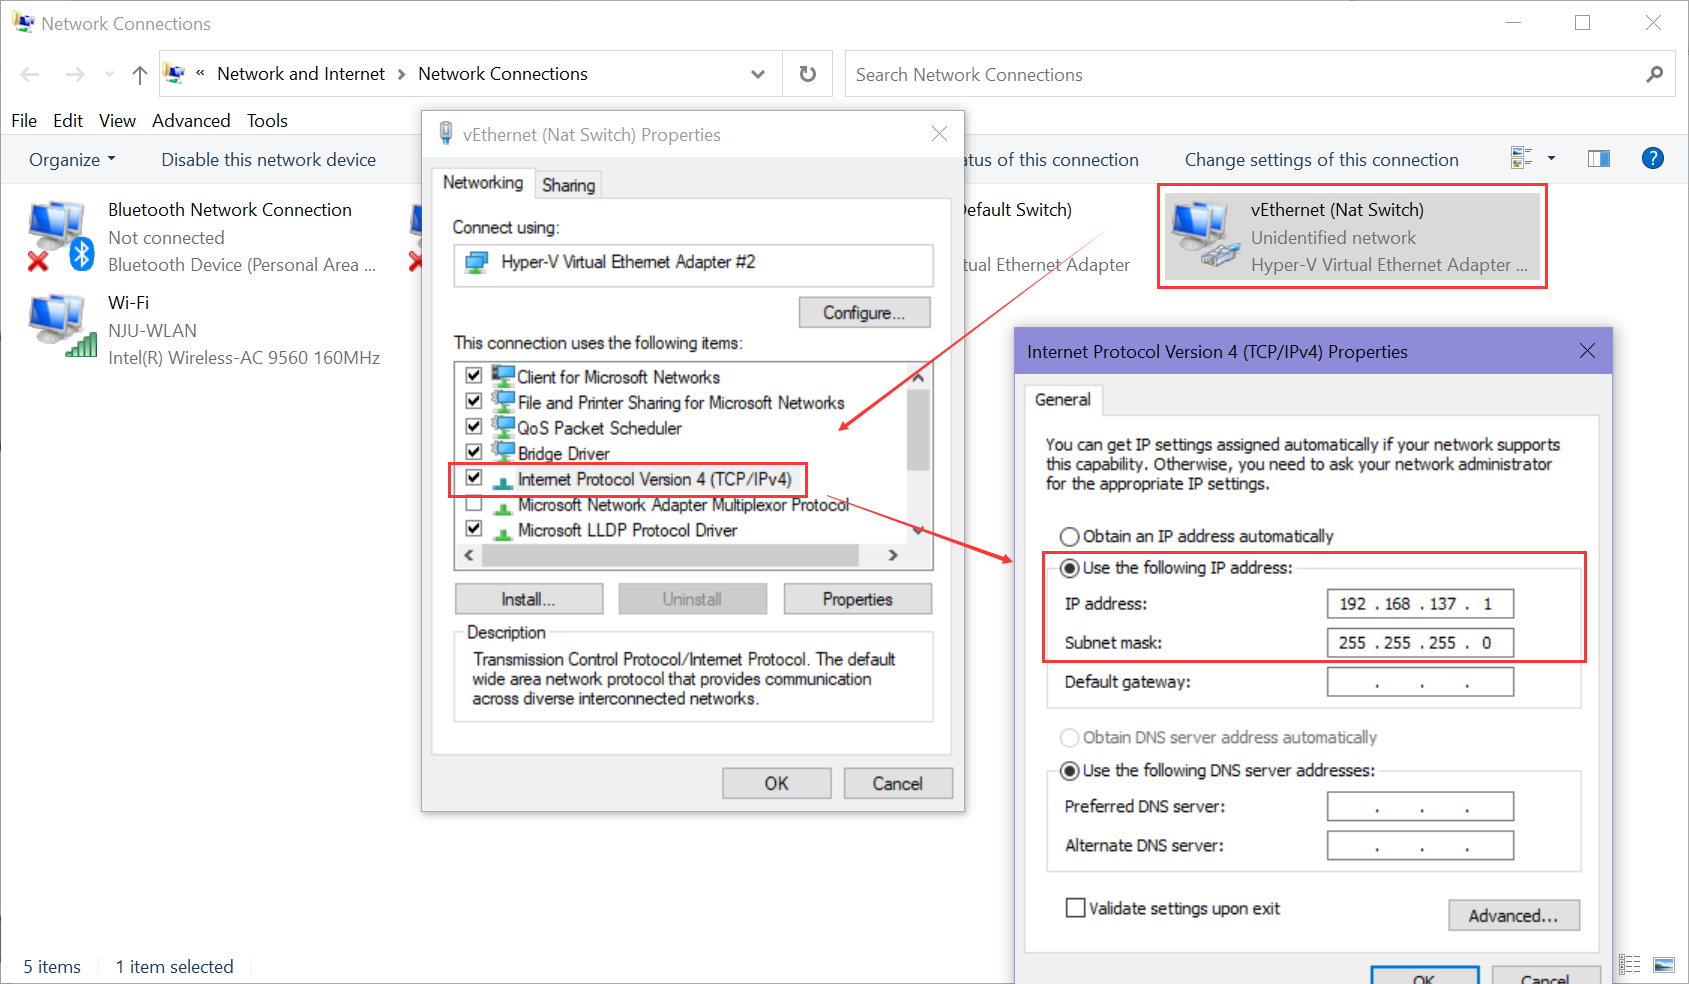Click the Forward navigation arrow
Image resolution: width=1689 pixels, height=984 pixels.
click(75, 74)
